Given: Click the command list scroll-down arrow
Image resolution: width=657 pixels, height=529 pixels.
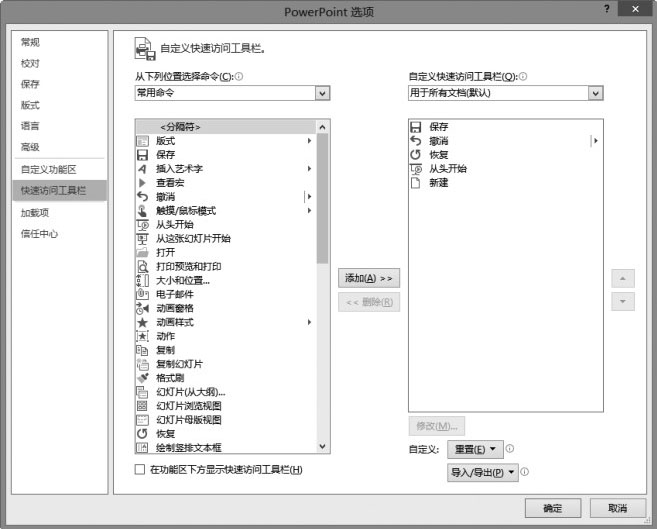Looking at the screenshot, I should pos(322,446).
